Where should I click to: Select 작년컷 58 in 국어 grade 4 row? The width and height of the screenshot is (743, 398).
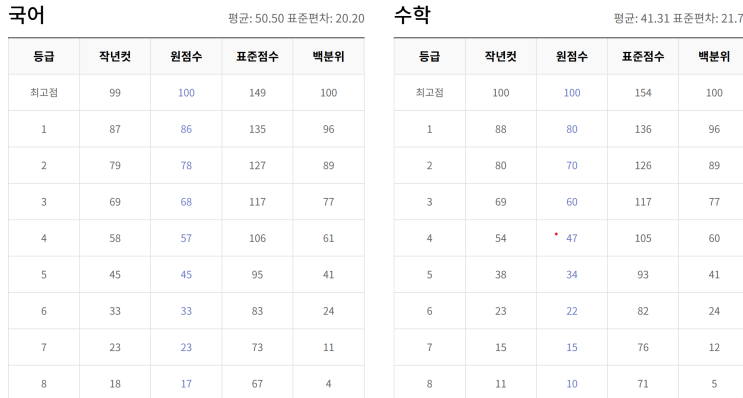point(115,238)
